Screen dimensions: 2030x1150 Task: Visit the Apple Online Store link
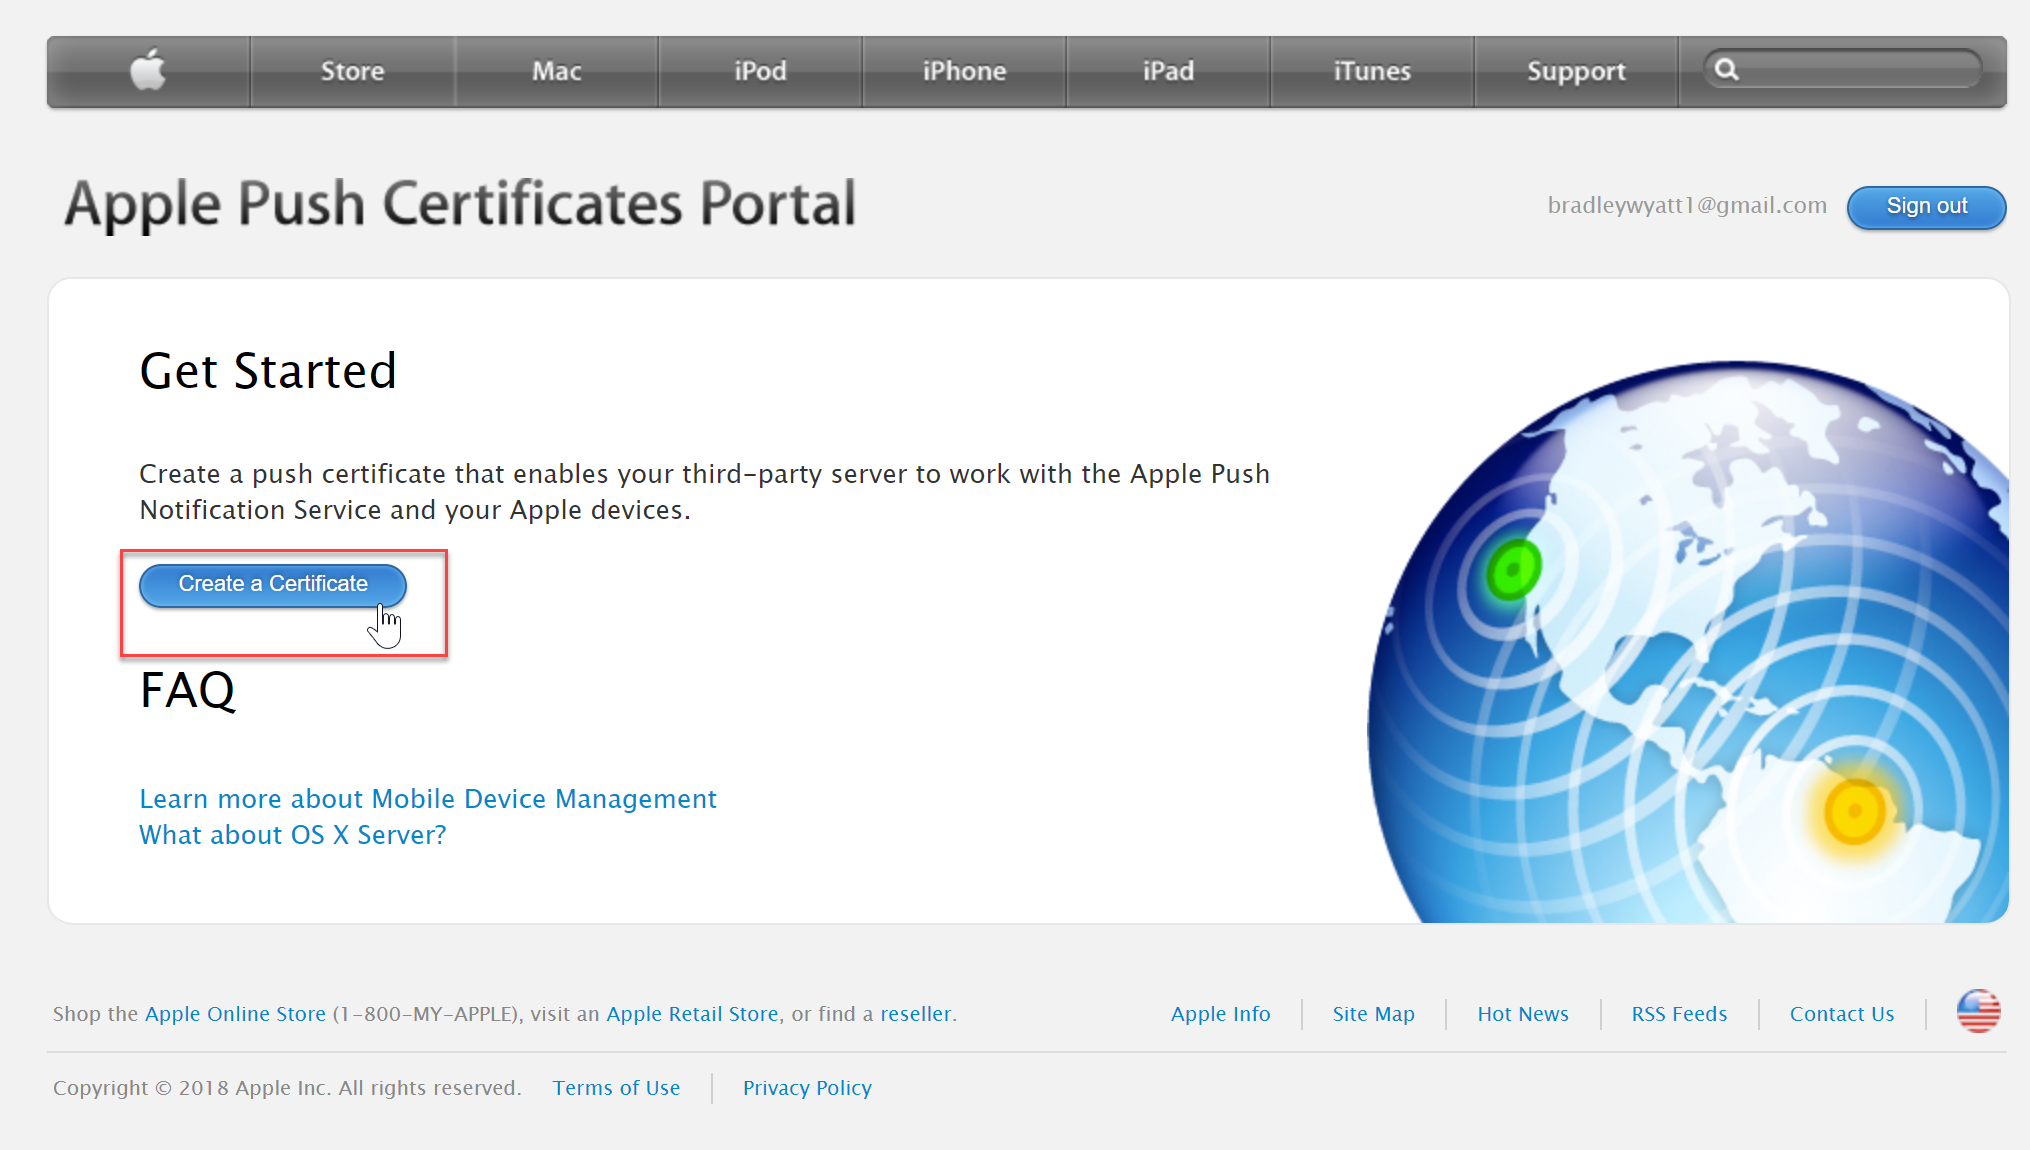click(x=235, y=1014)
